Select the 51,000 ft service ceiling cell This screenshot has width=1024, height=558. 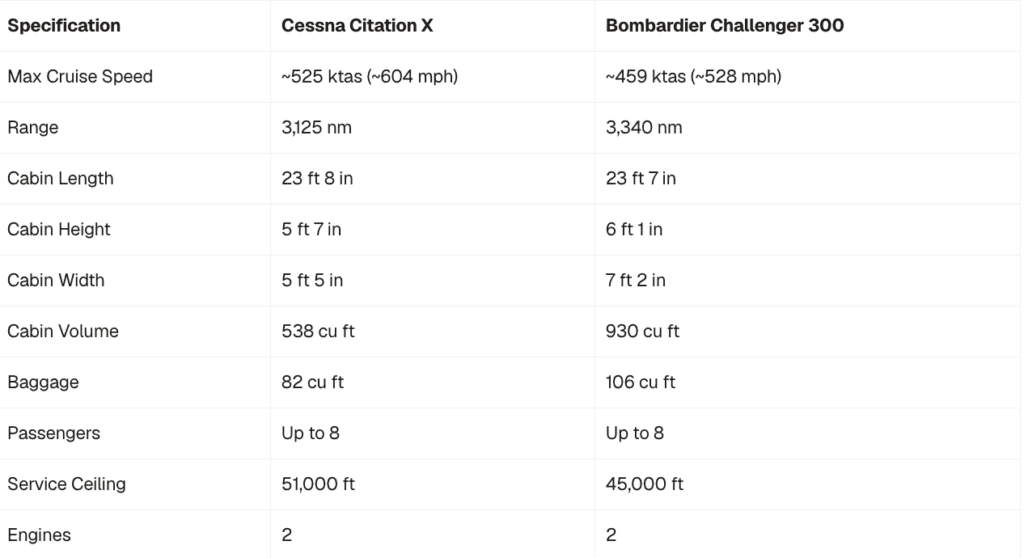point(318,484)
